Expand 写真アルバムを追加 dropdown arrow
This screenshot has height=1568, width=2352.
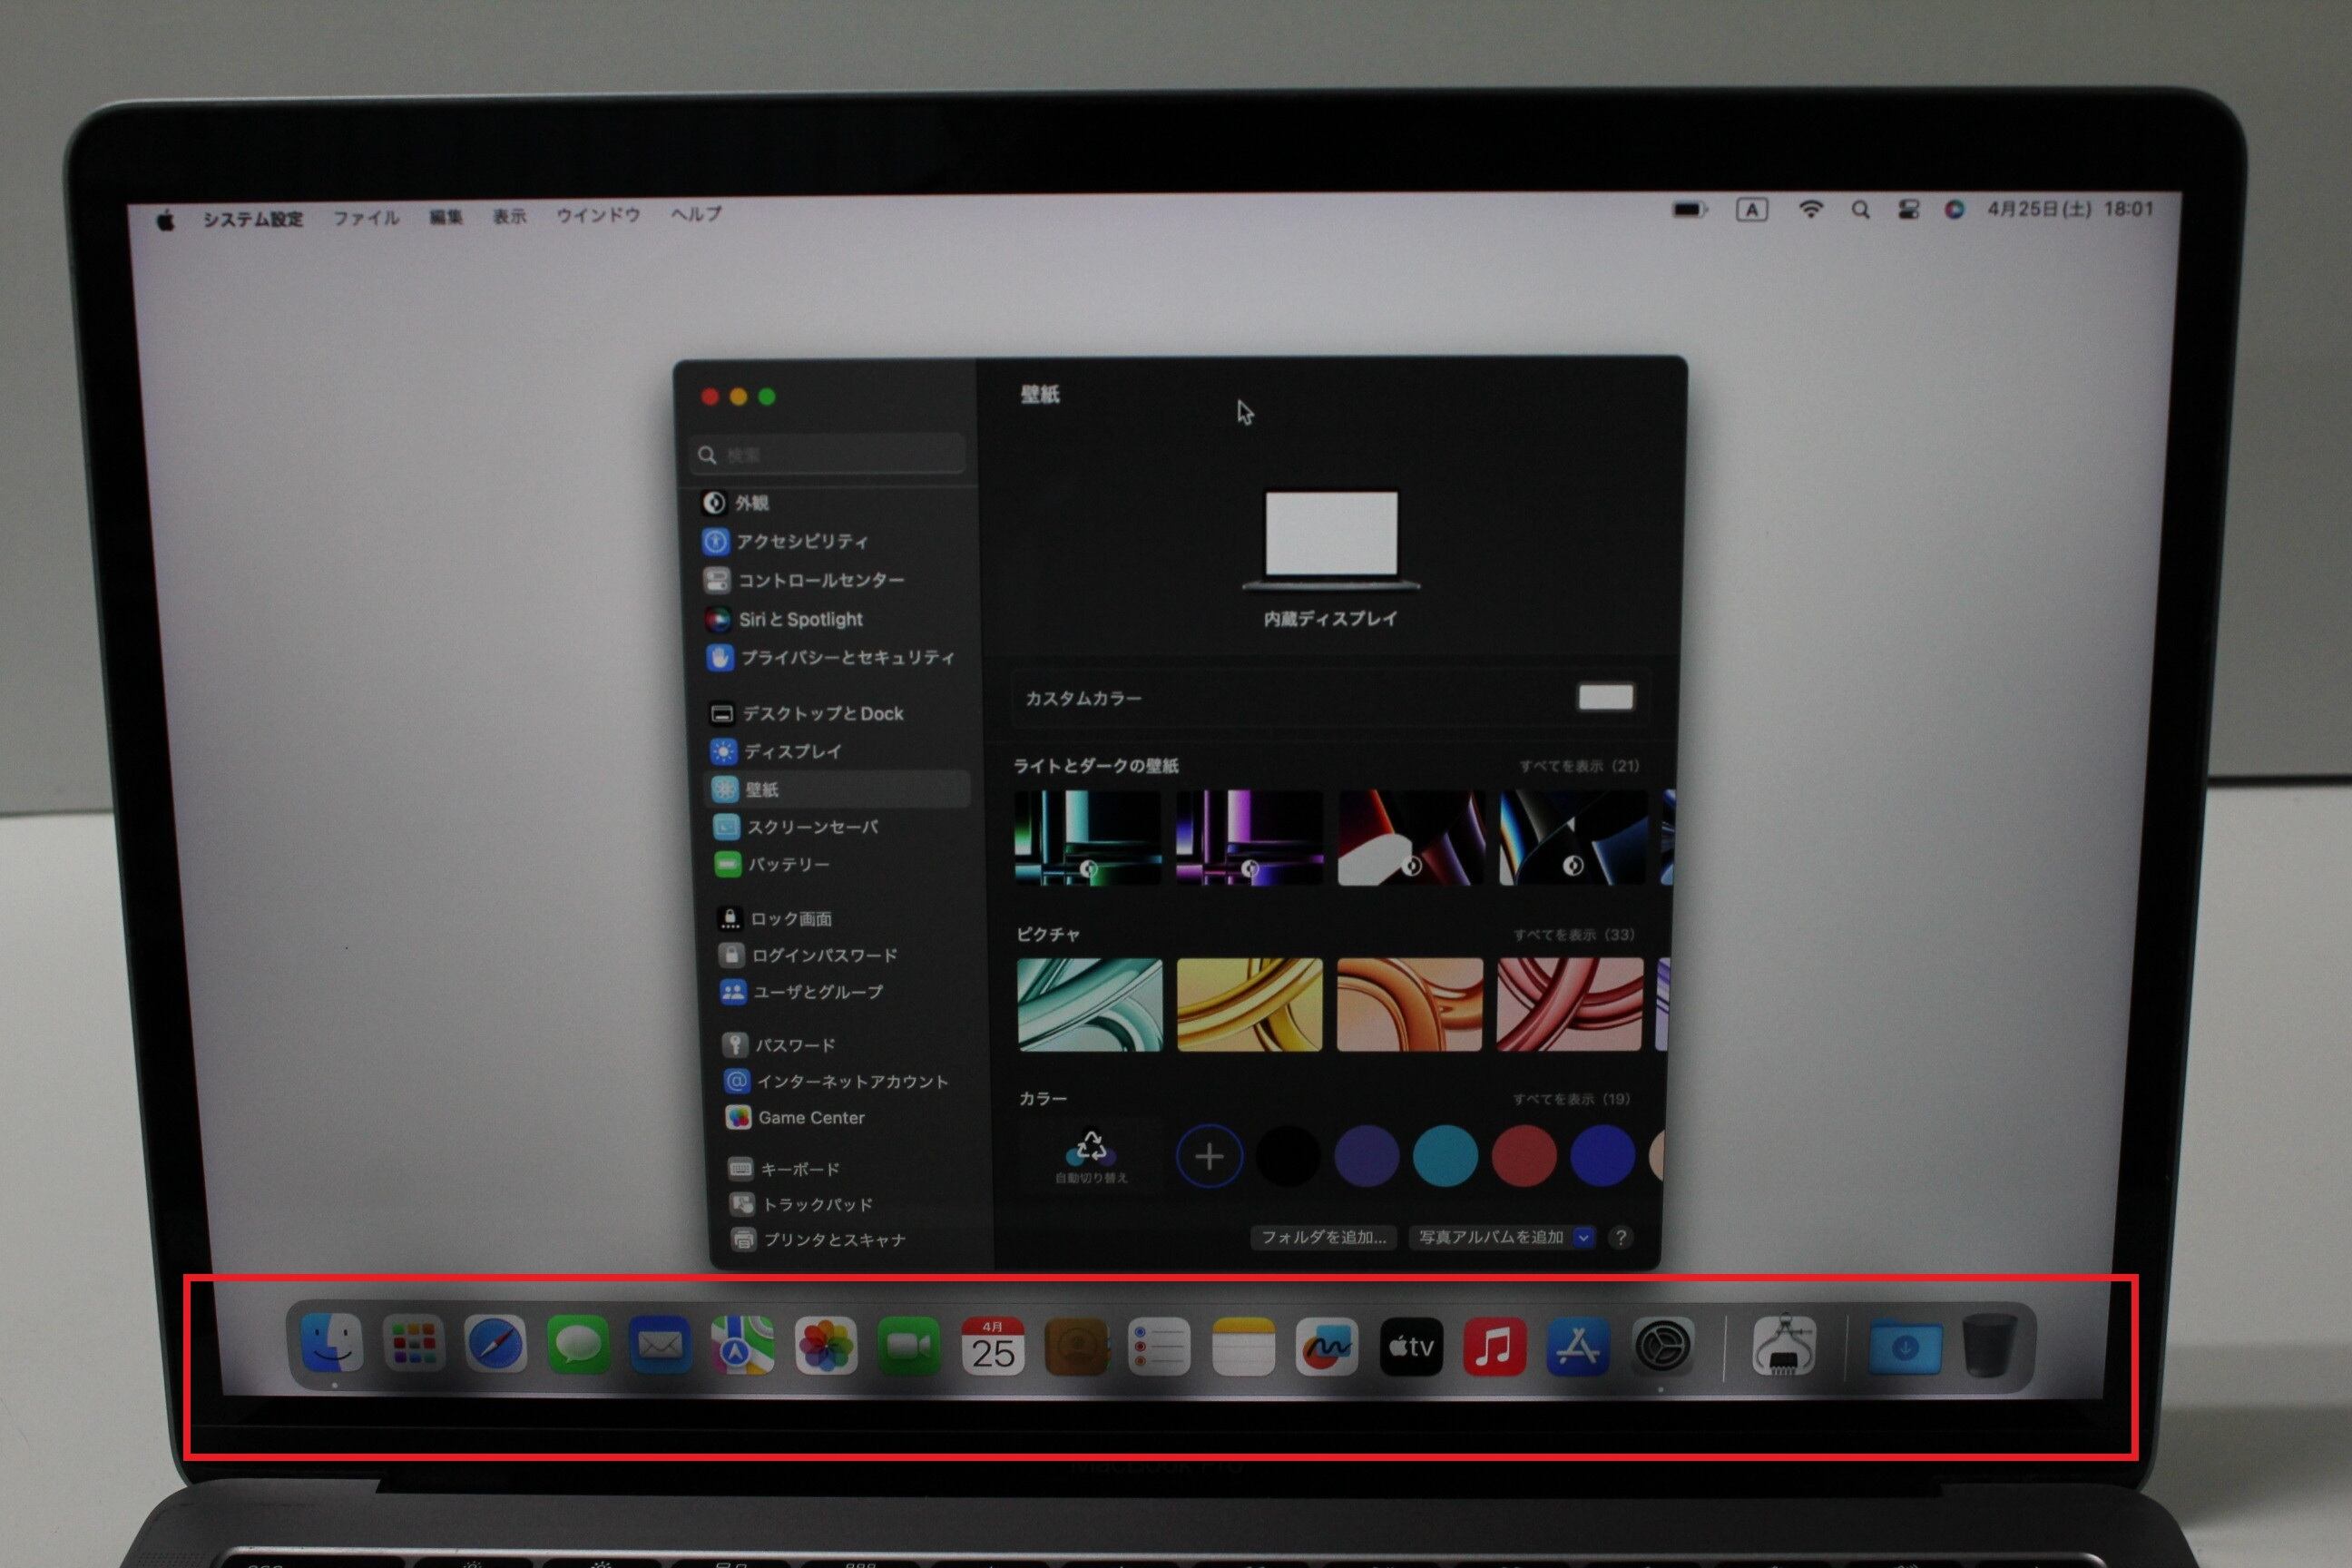tap(1583, 1237)
